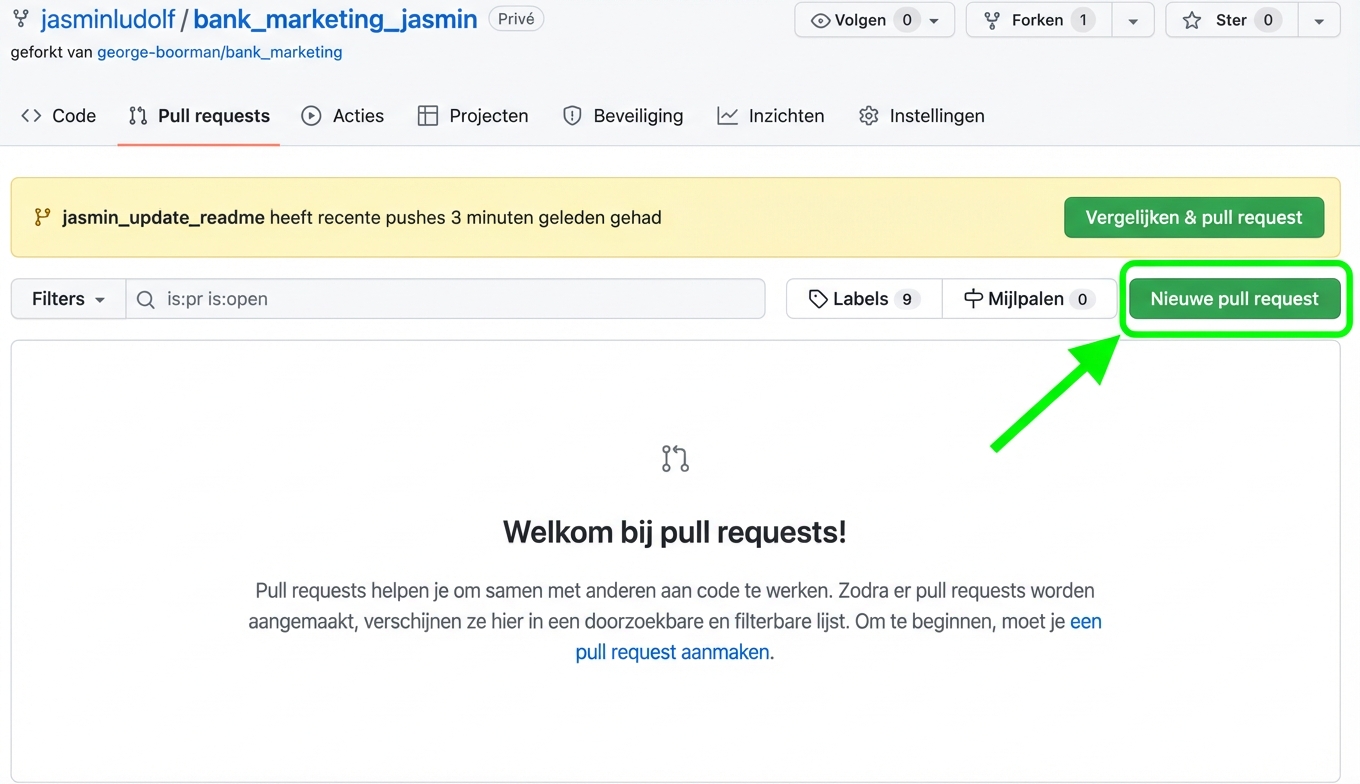Click the tag icon on Labels button
The width and height of the screenshot is (1360, 784).
click(819, 298)
